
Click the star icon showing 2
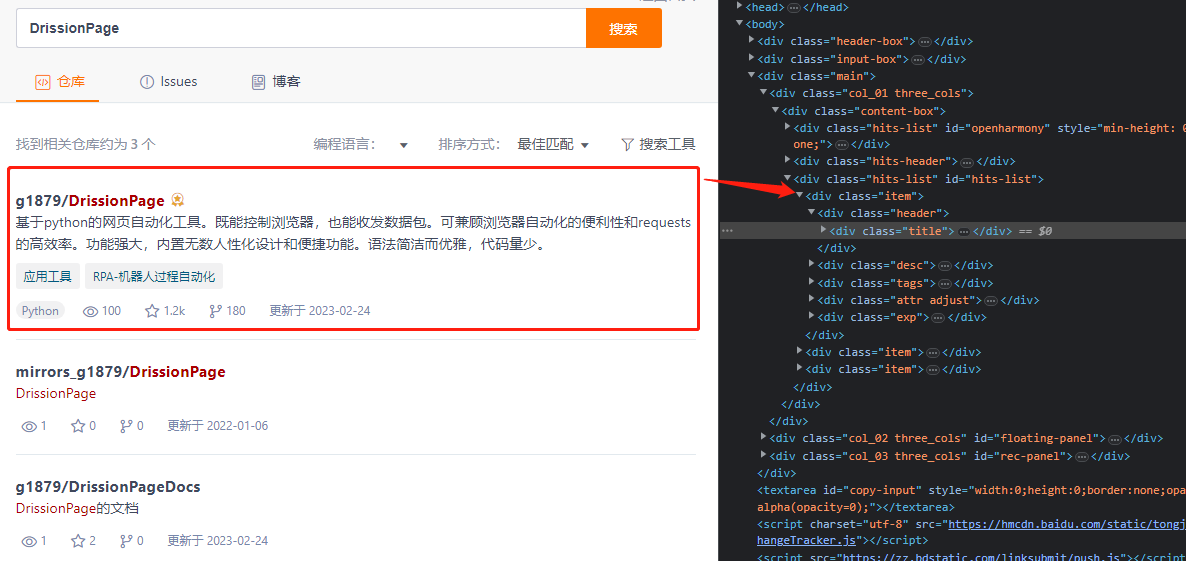(78, 541)
